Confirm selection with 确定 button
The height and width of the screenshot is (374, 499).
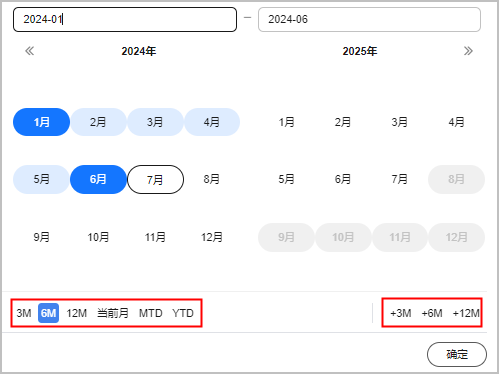[x=457, y=354]
